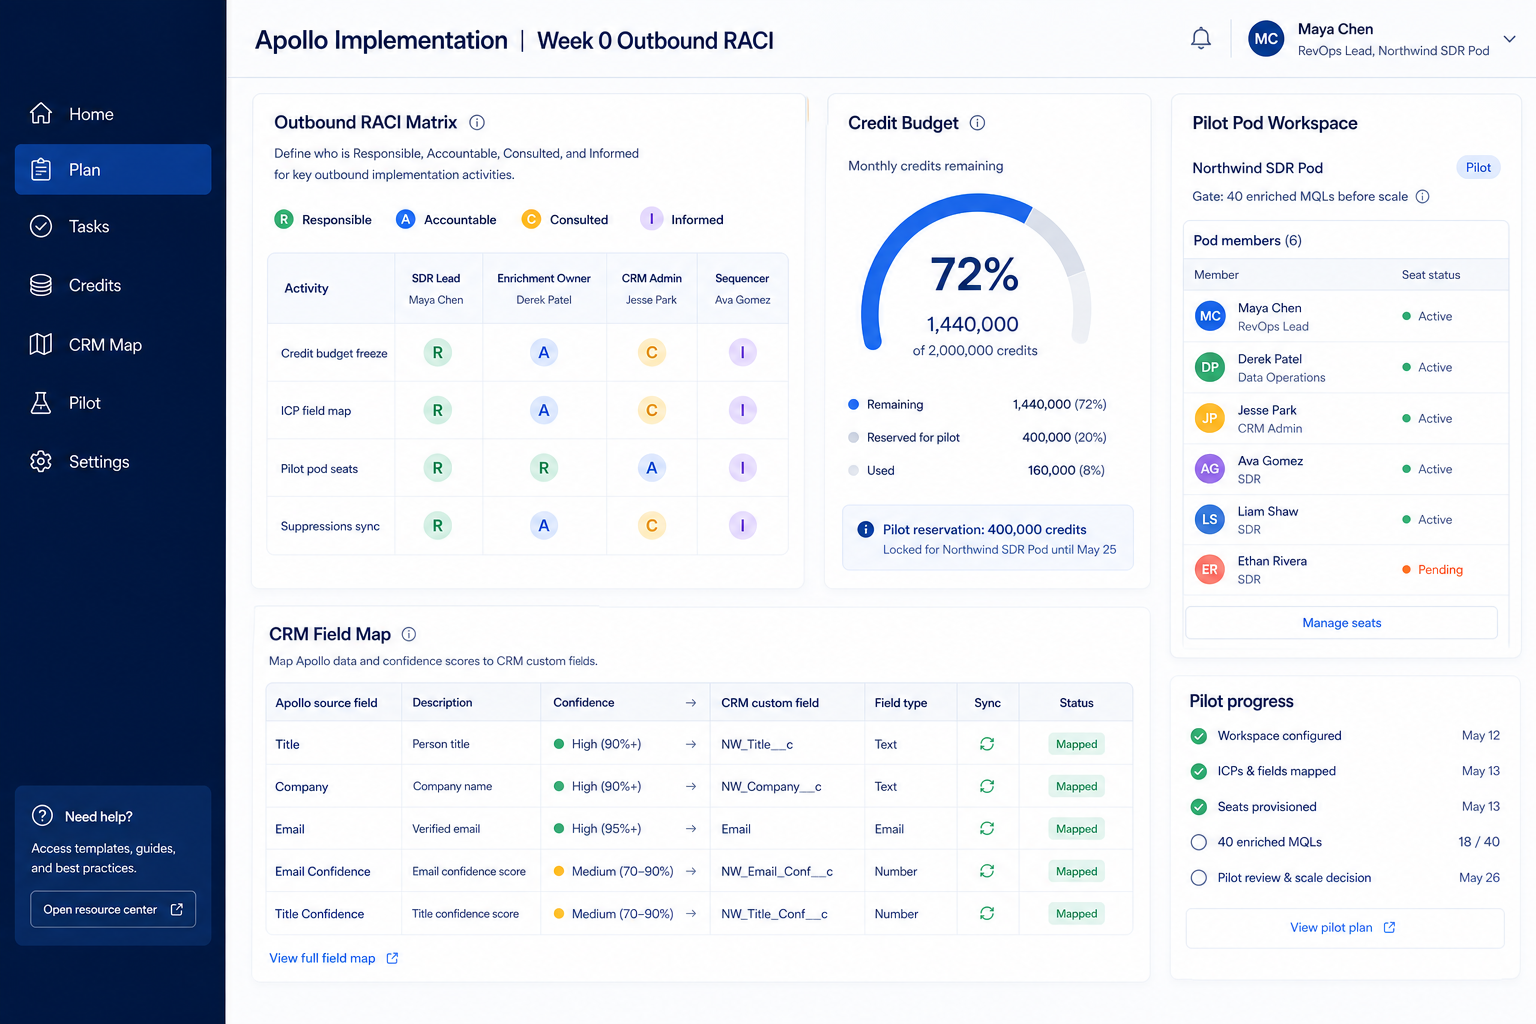Select Plan in the sidebar

pyautogui.click(x=113, y=170)
